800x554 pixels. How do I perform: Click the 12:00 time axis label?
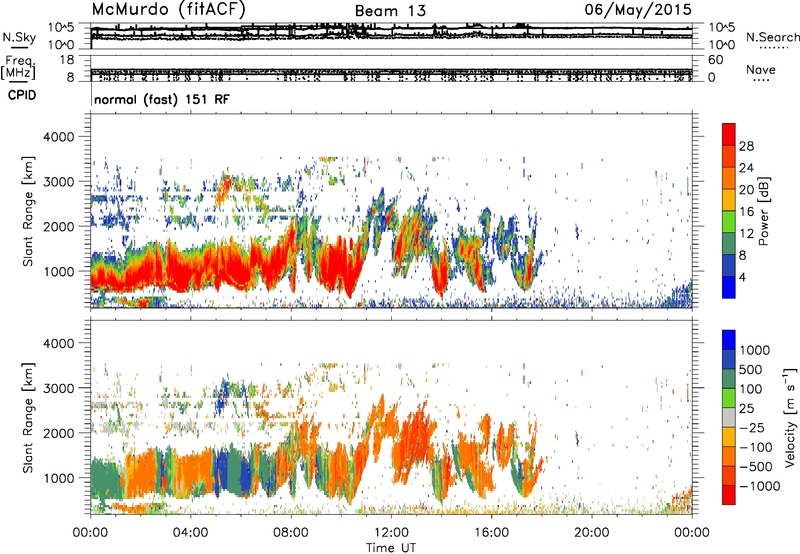tap(391, 533)
